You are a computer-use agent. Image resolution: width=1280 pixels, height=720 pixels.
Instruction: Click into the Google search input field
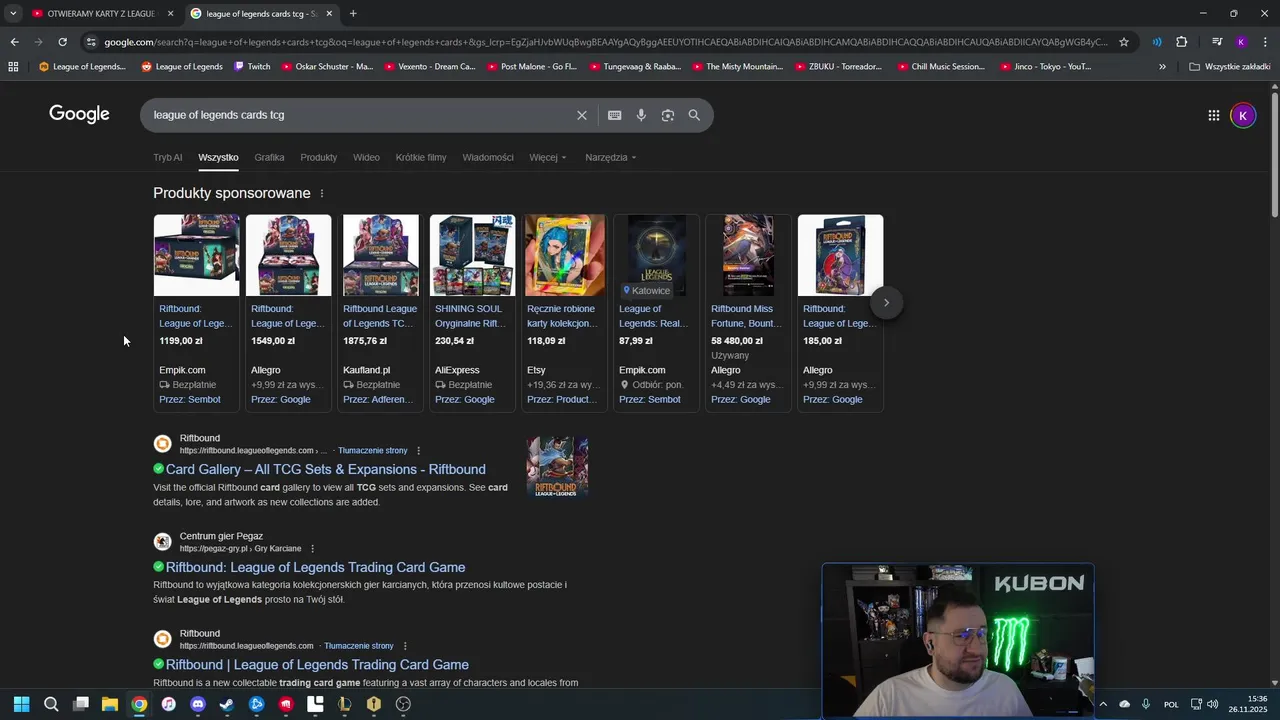click(x=360, y=115)
